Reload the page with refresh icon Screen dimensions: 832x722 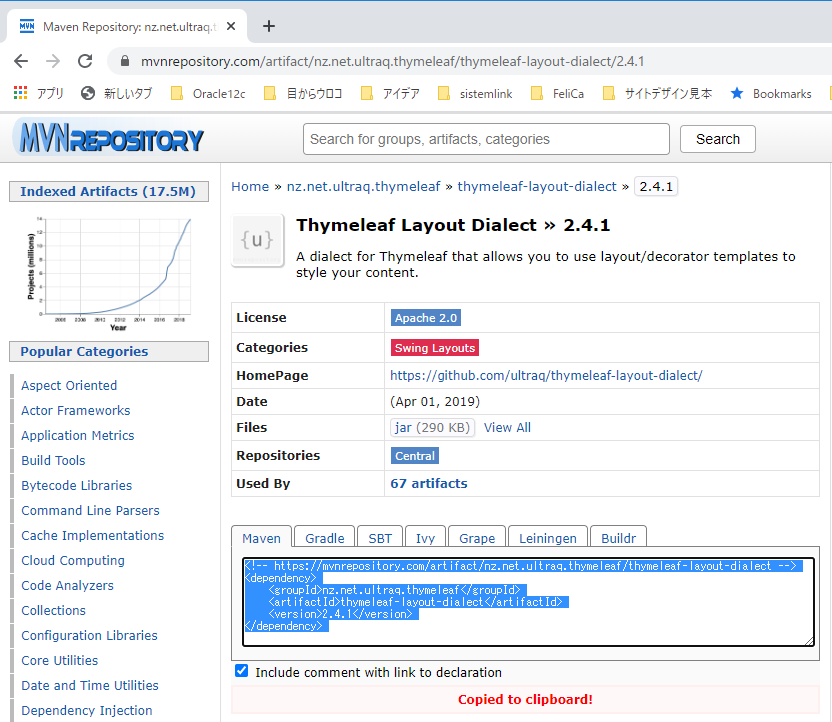pos(85,61)
